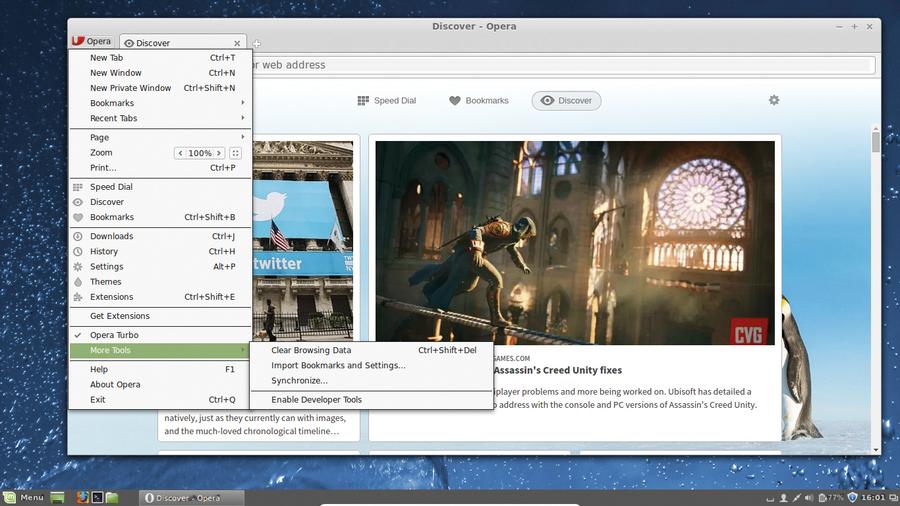
Task: Select About Opera
Action: coord(161,384)
